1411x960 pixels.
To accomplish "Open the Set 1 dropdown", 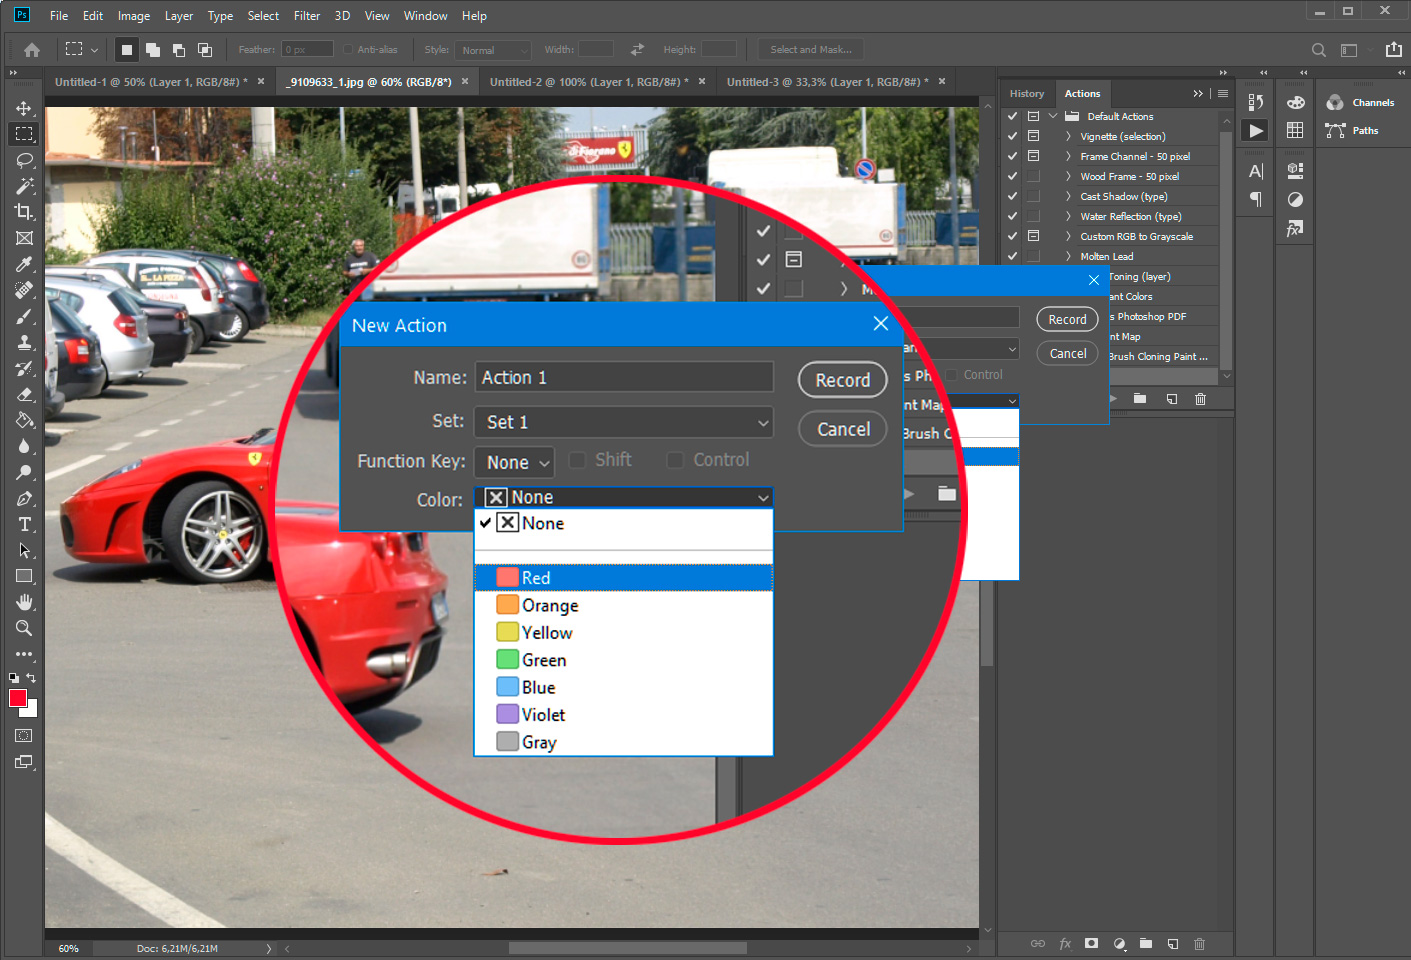I will click(x=623, y=422).
